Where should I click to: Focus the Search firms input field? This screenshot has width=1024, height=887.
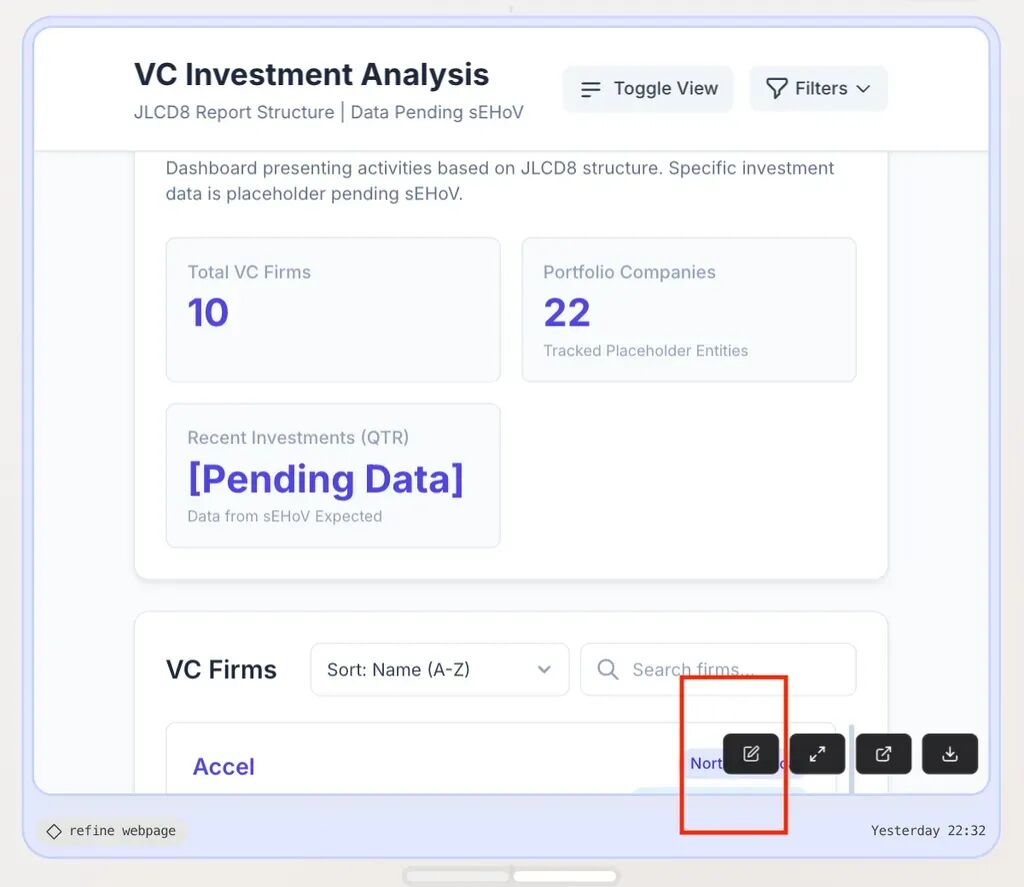(x=718, y=669)
